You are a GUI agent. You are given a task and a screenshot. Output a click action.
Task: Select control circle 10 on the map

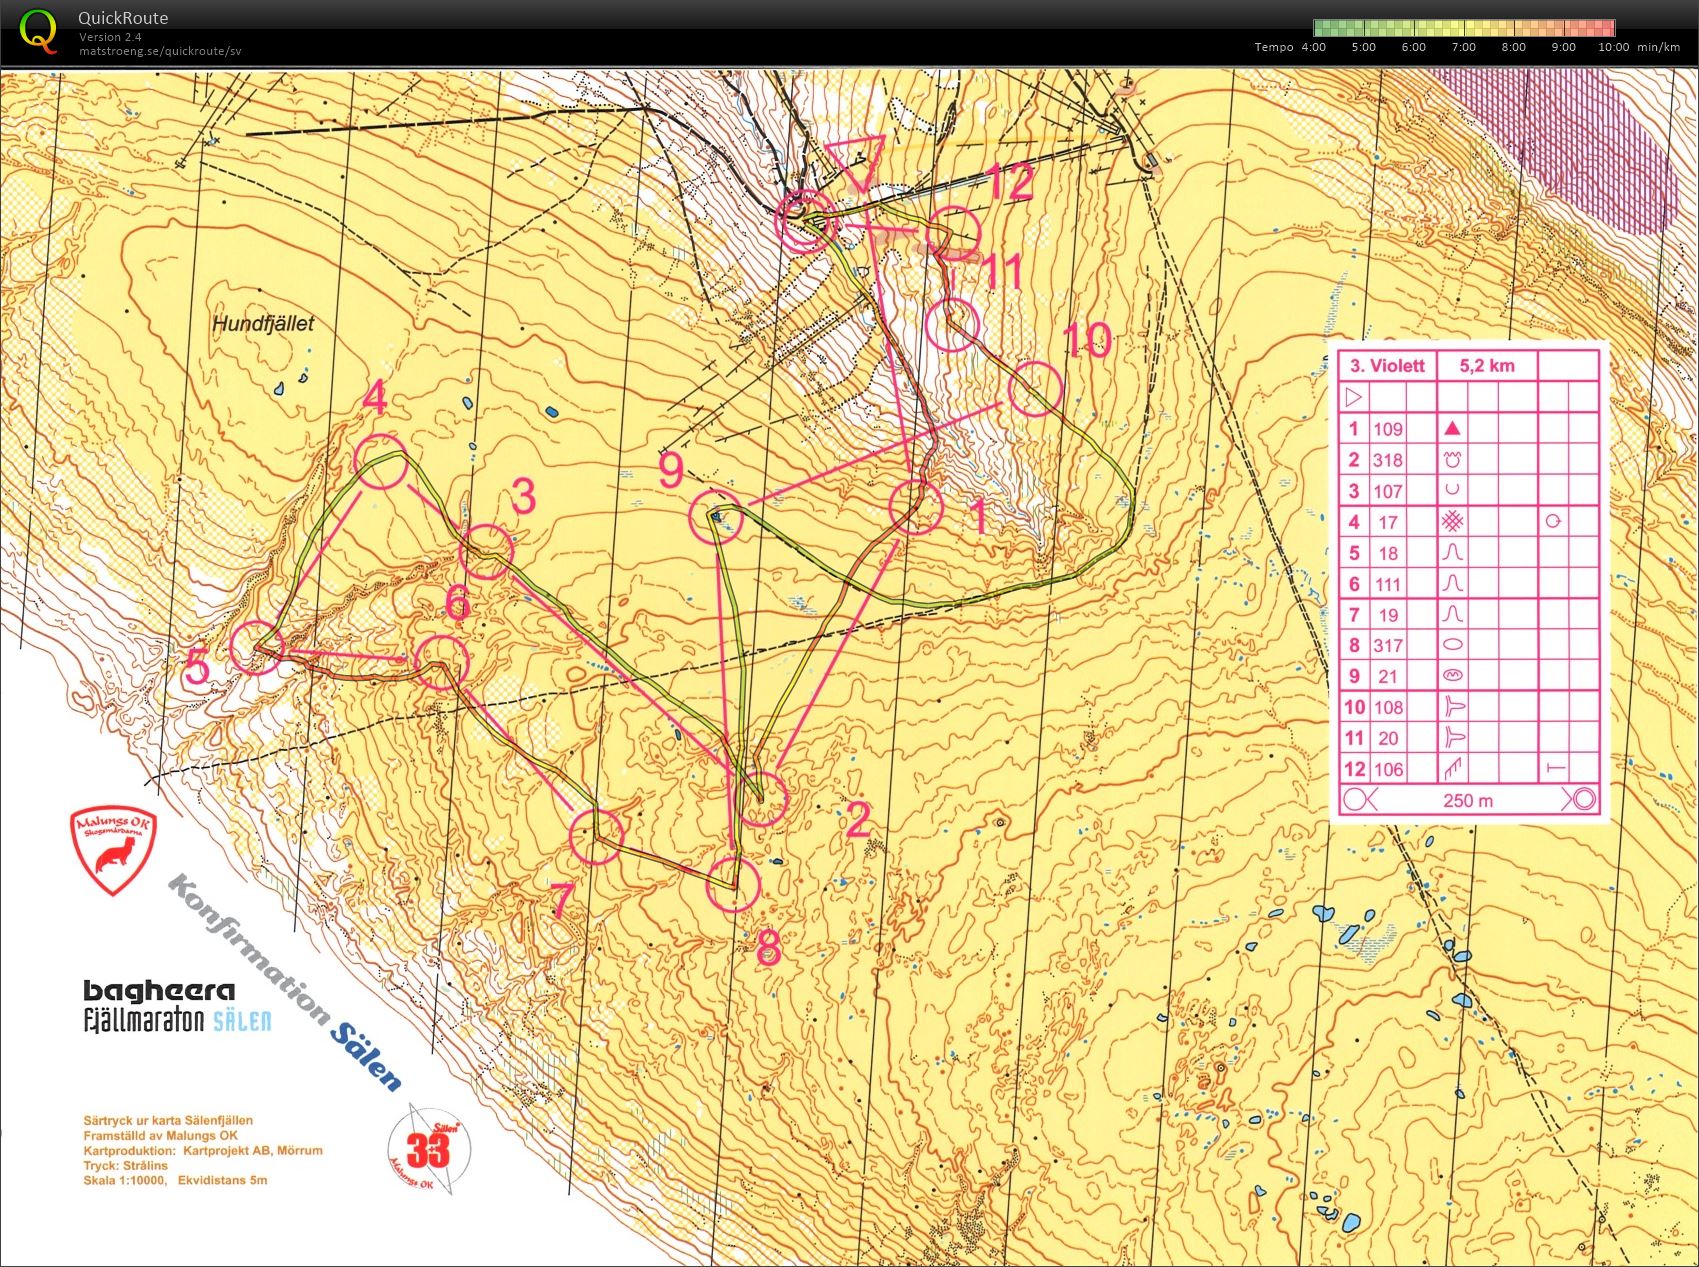coord(1034,389)
